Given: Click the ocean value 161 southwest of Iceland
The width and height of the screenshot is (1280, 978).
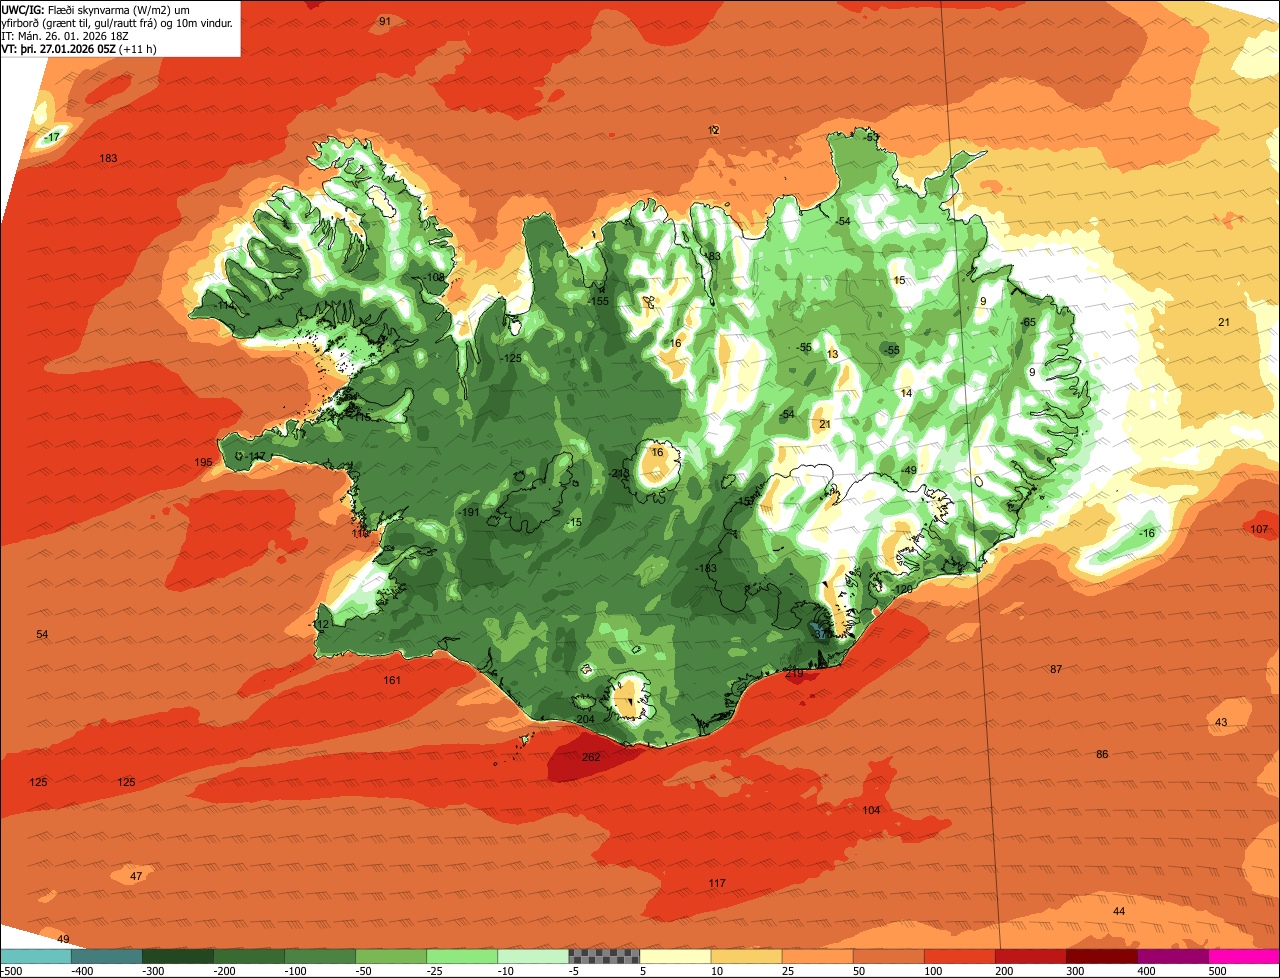Looking at the screenshot, I should tap(392, 680).
